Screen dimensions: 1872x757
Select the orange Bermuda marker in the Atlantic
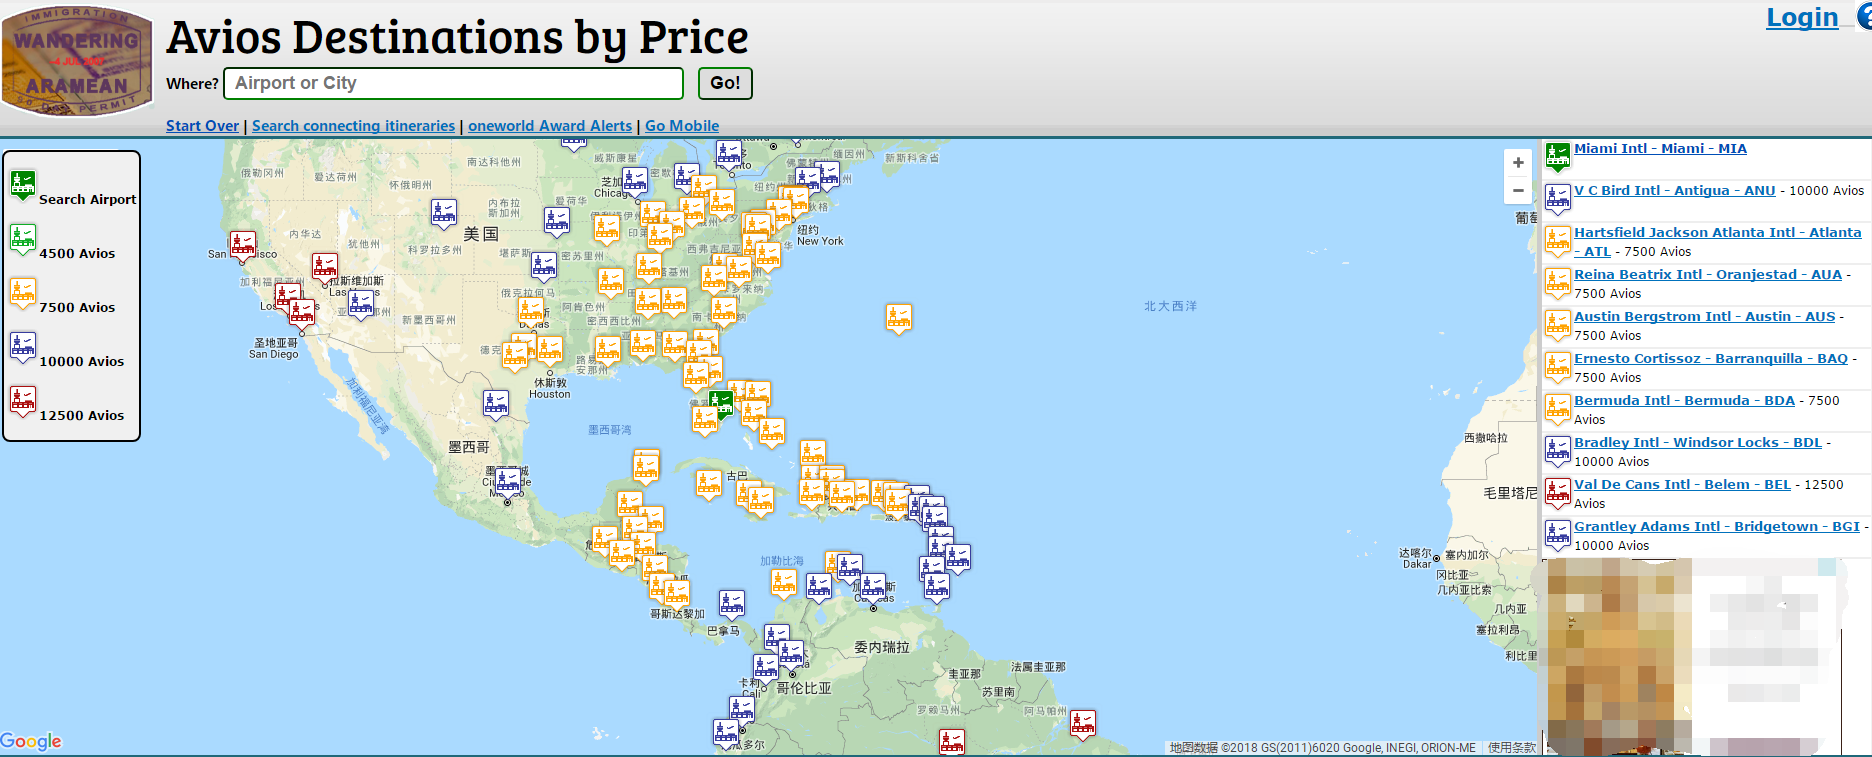pyautogui.click(x=899, y=318)
